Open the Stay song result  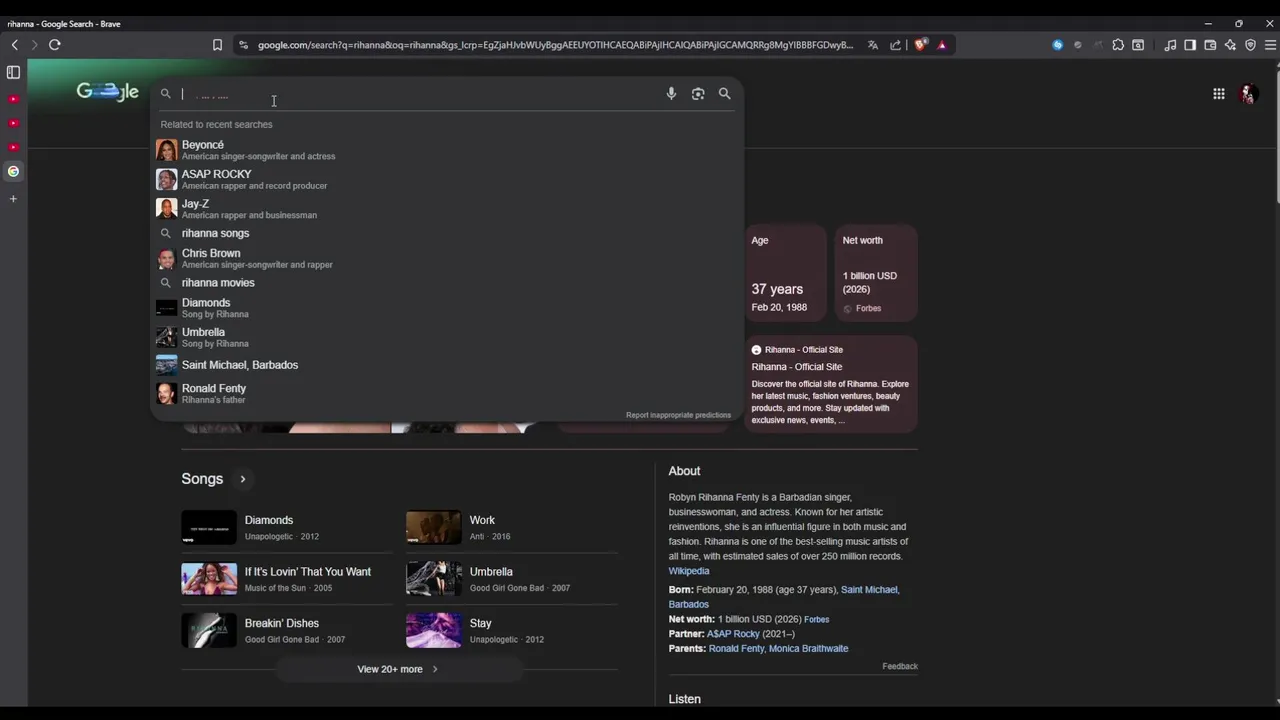(511, 630)
